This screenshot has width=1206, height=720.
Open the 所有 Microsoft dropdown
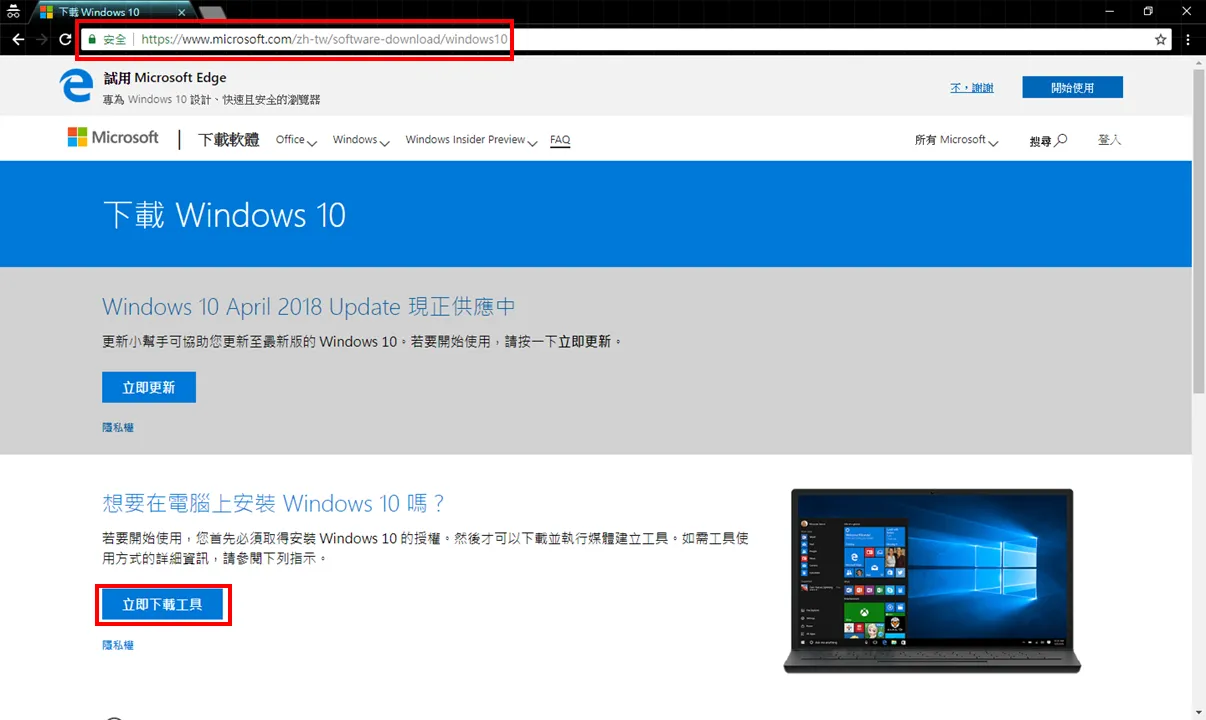(x=956, y=140)
